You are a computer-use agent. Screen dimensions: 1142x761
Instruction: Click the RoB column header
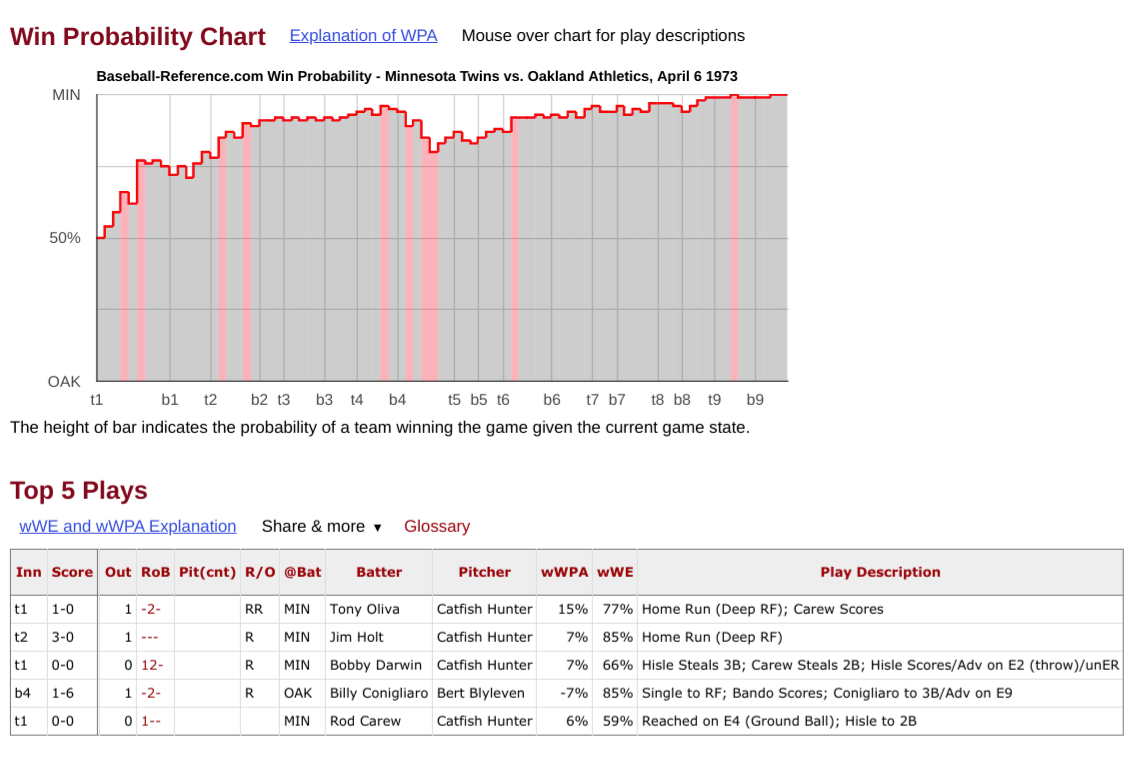pyautogui.click(x=155, y=572)
